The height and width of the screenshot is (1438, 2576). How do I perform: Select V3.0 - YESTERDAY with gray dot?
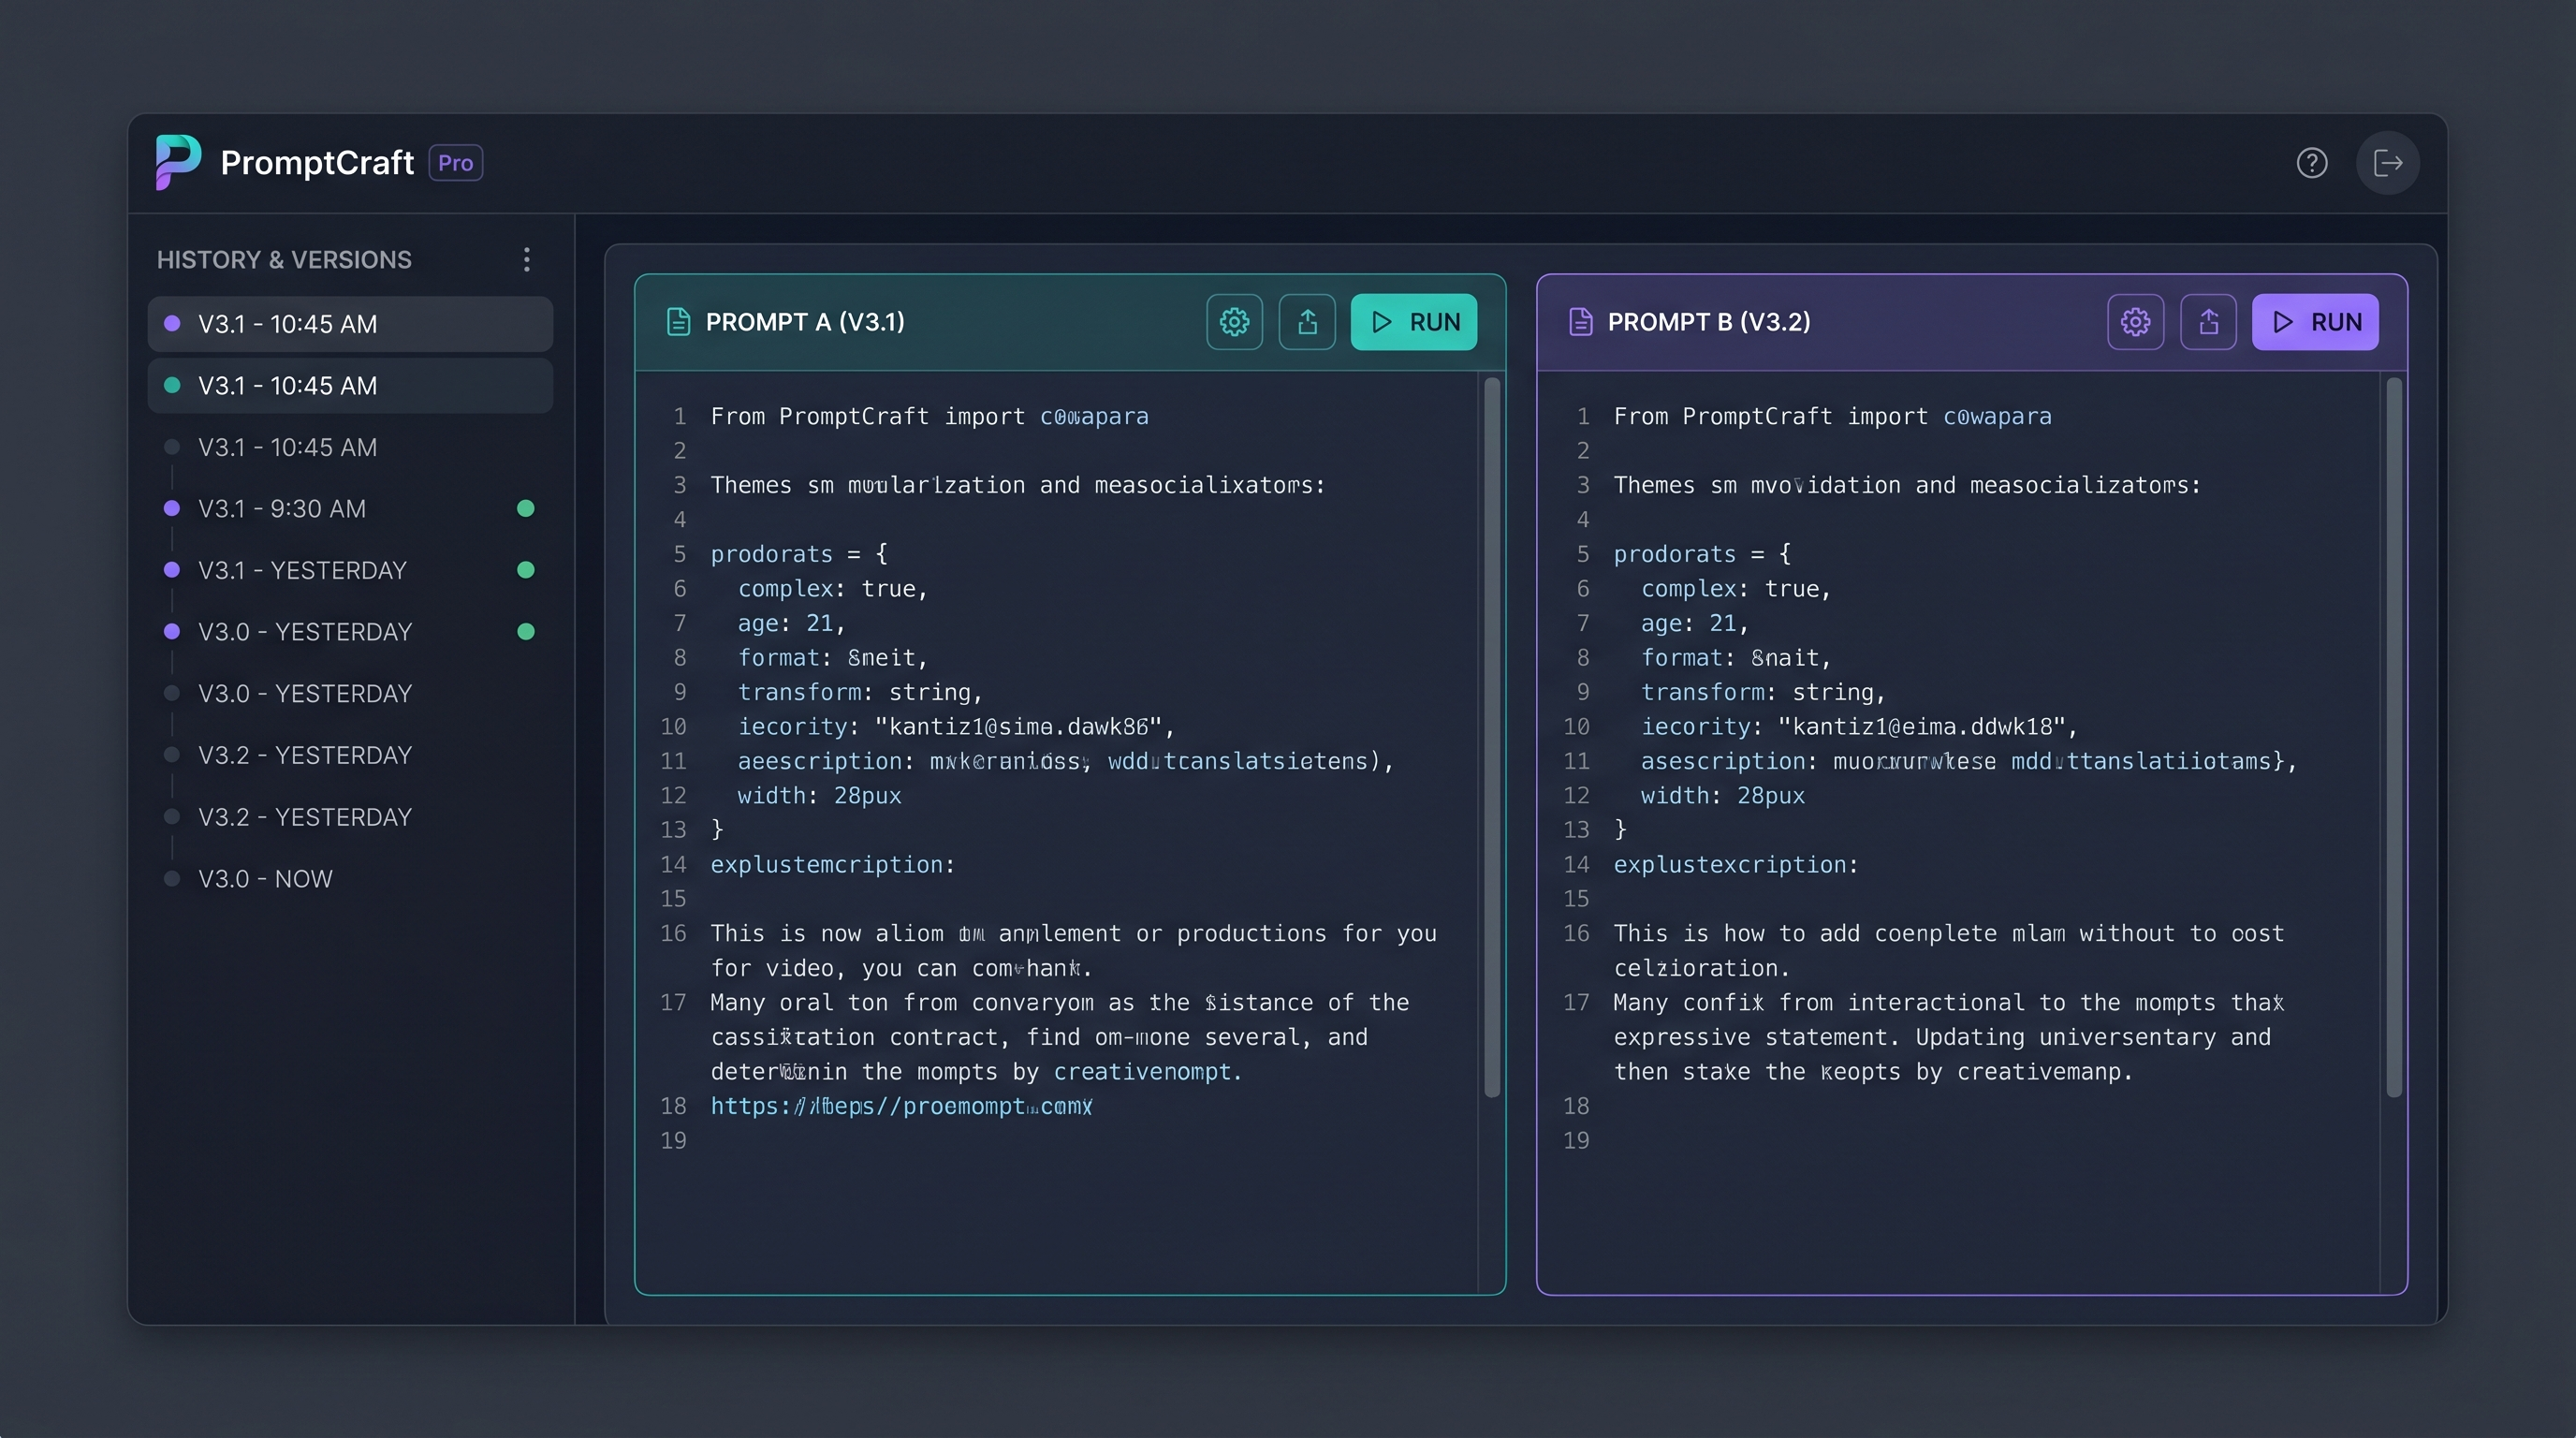point(350,694)
